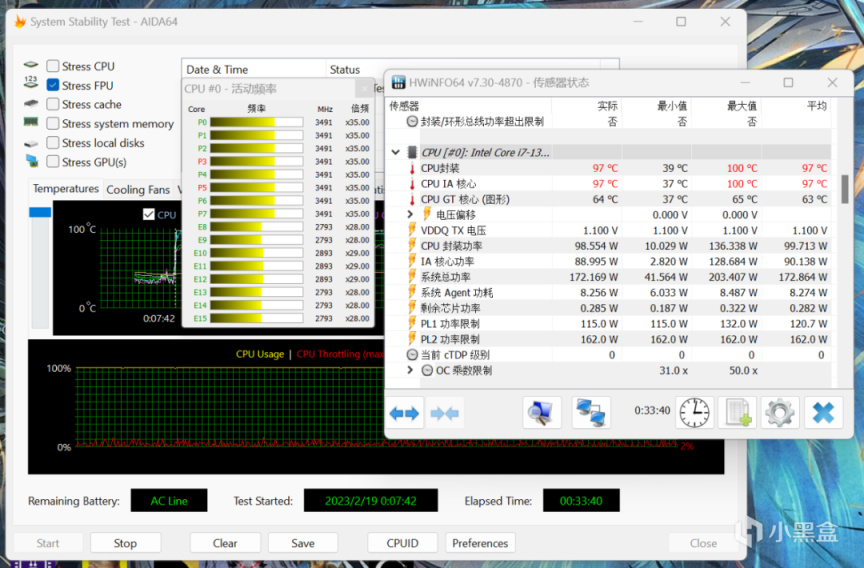The height and width of the screenshot is (568, 864).
Task: Click the 系统总功率 lightning icon
Action: pos(412,277)
